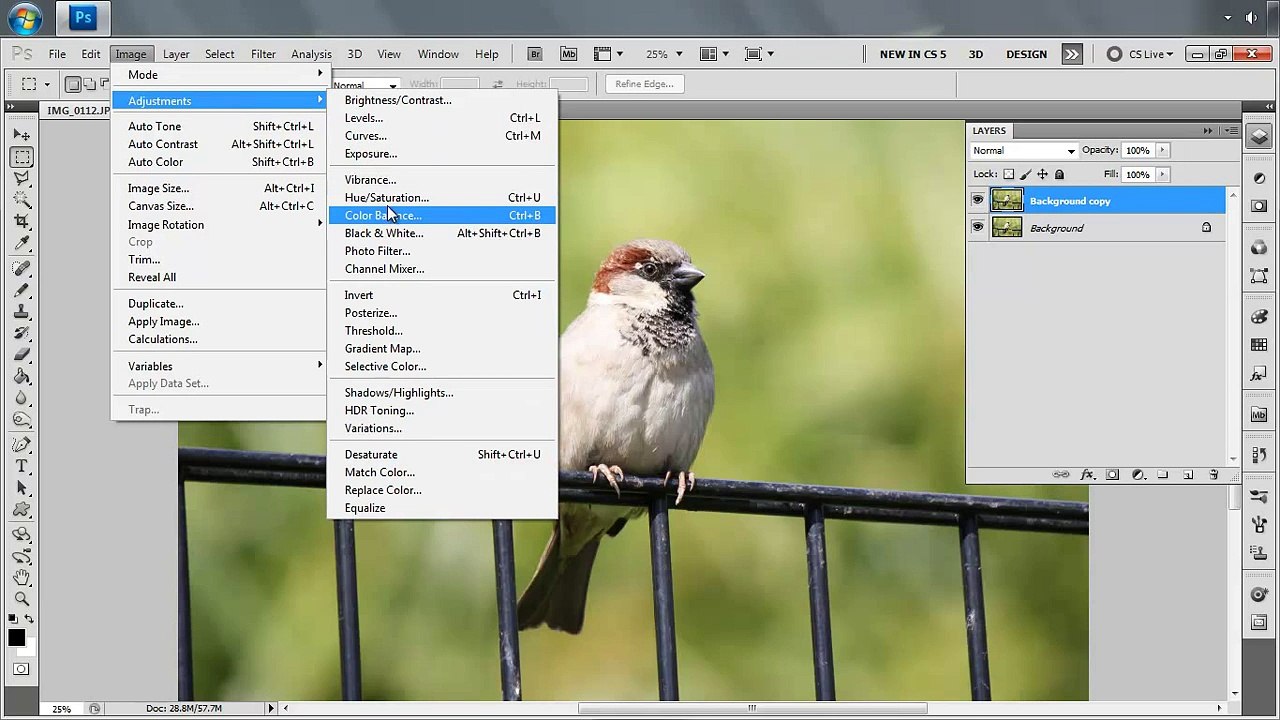Select the Eyedropper tool
Viewport: 1280px width, 720px height.
point(22,243)
